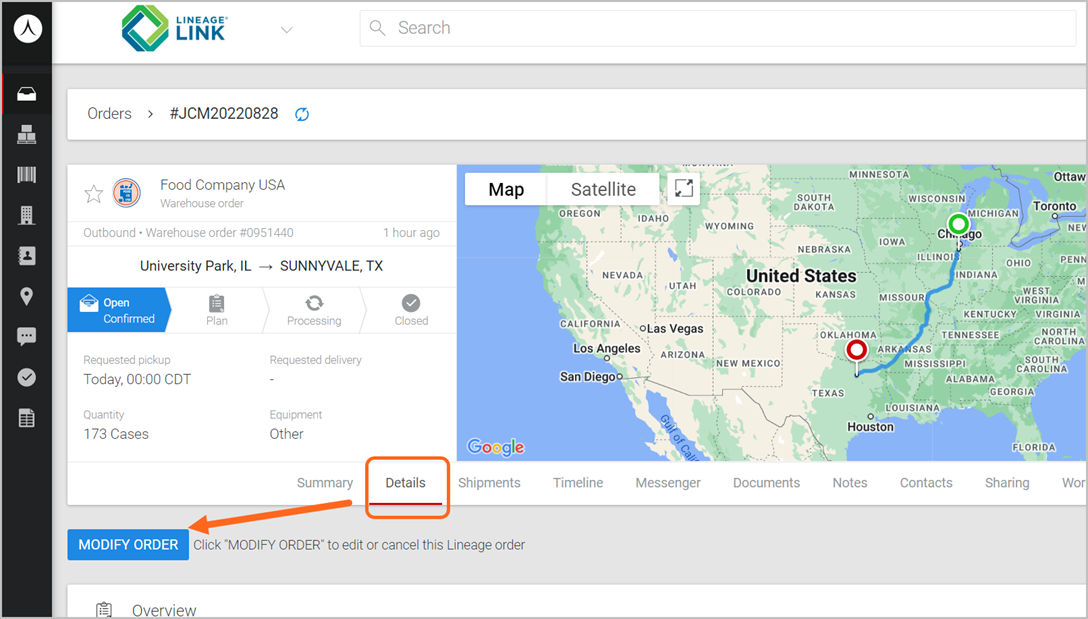Switch map to Satellite view
Viewport: 1088px width, 619px height.
tap(603, 189)
